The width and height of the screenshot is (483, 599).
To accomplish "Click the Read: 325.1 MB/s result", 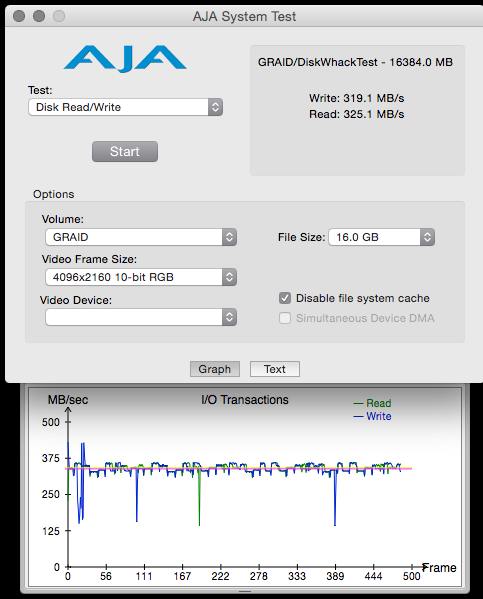I will click(x=357, y=114).
